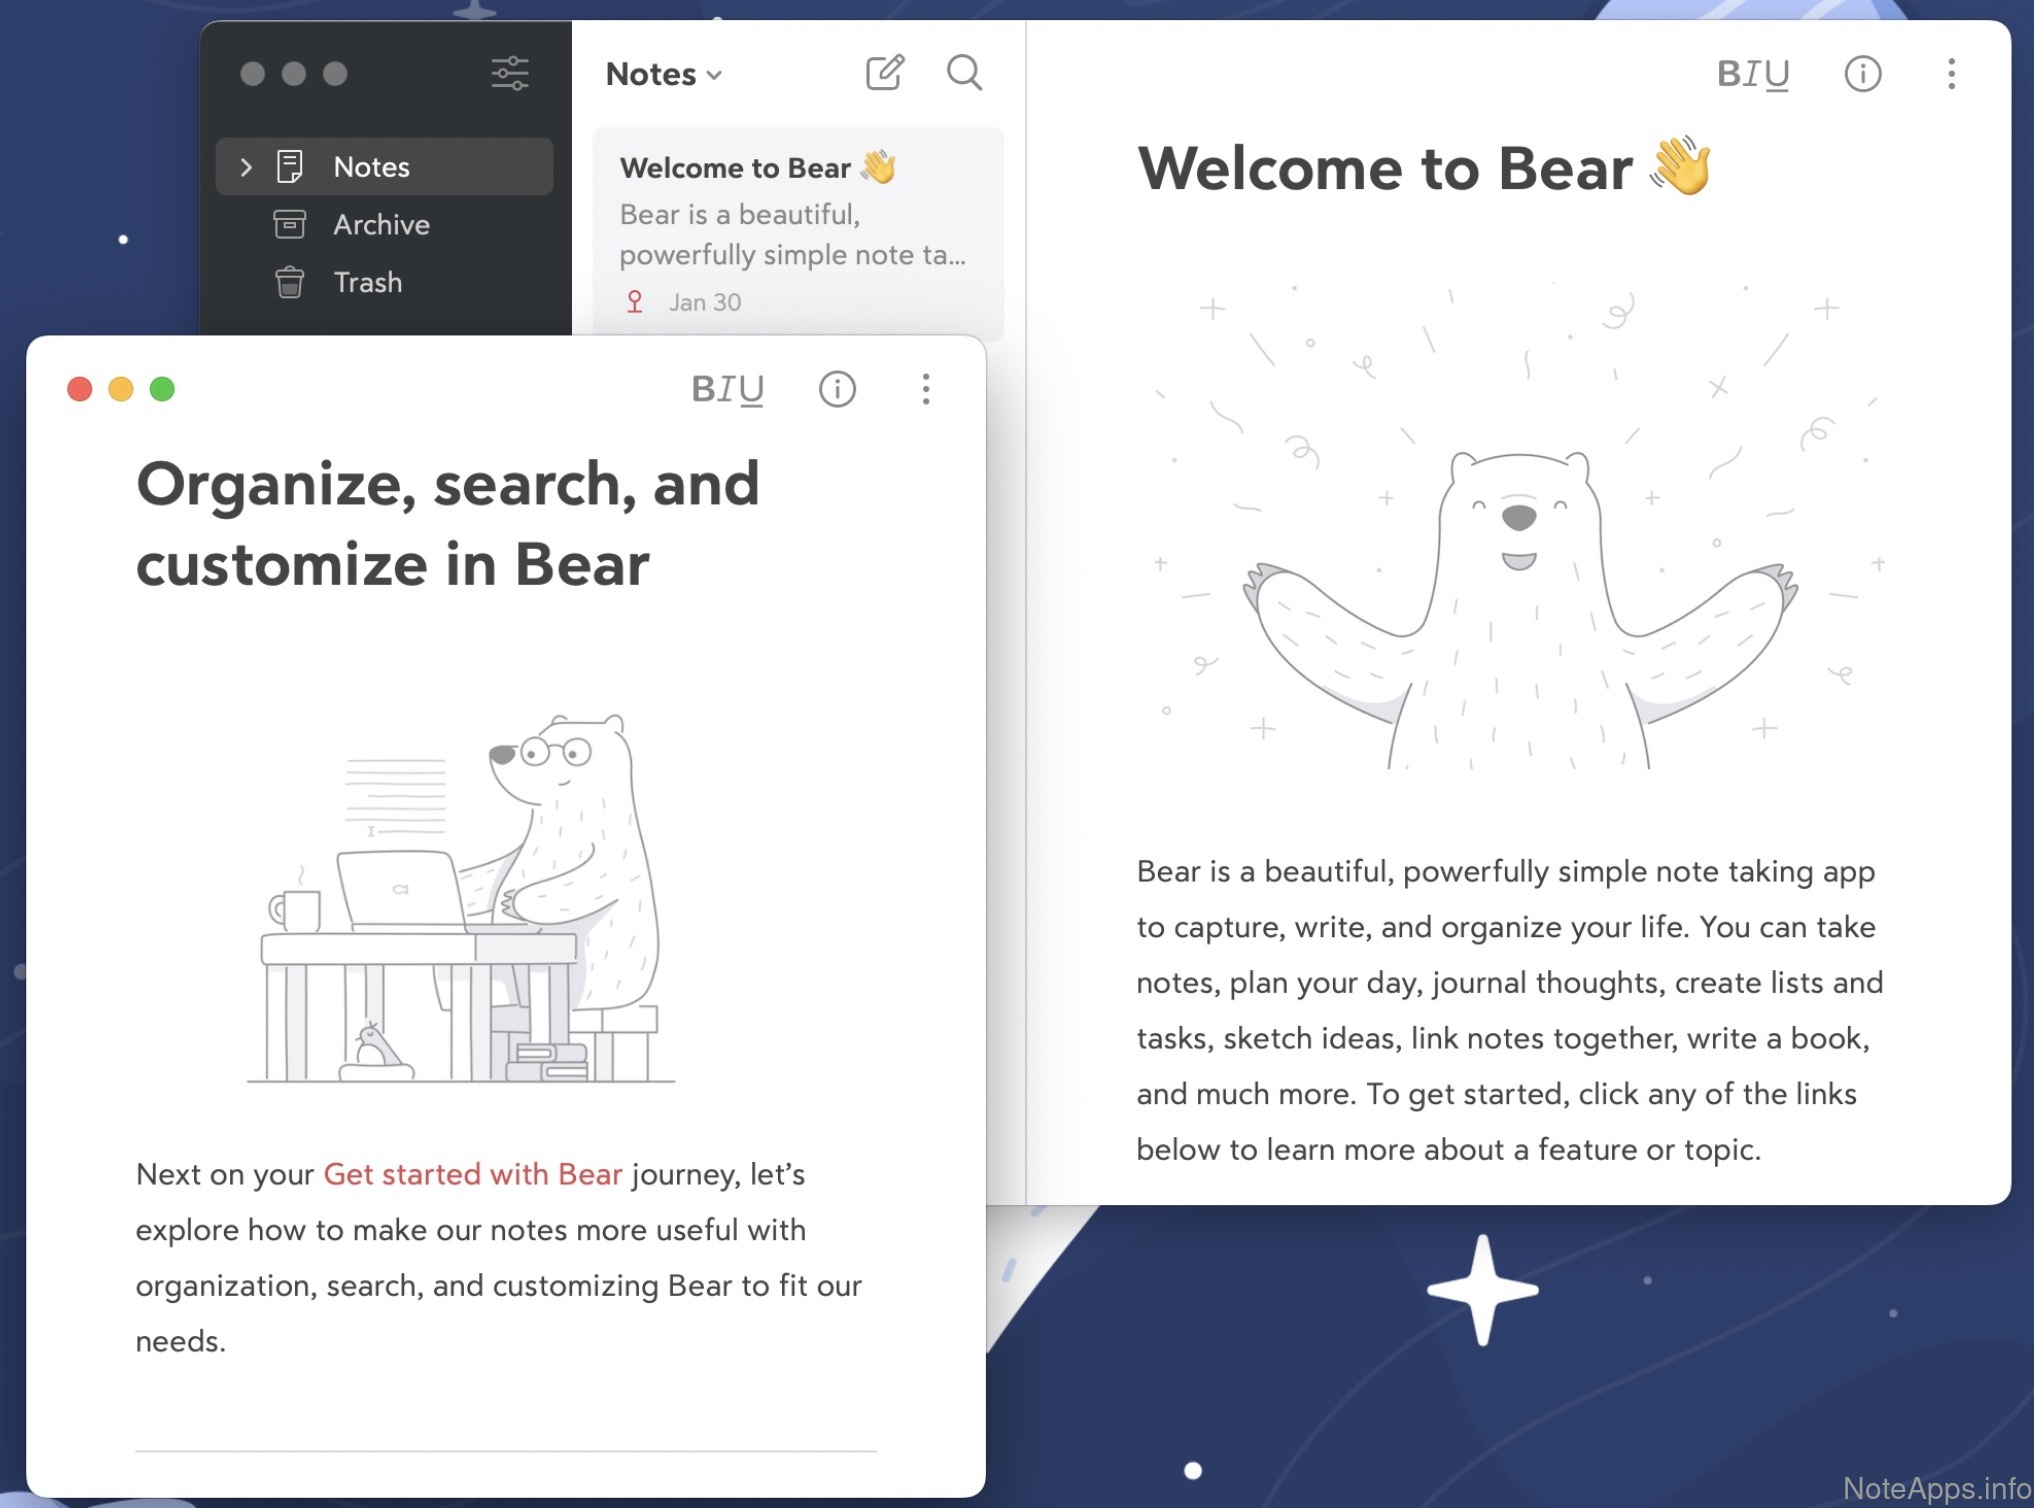This screenshot has height=1508, width=2034.
Task: Follow the Get started with Bear link
Action: (472, 1174)
